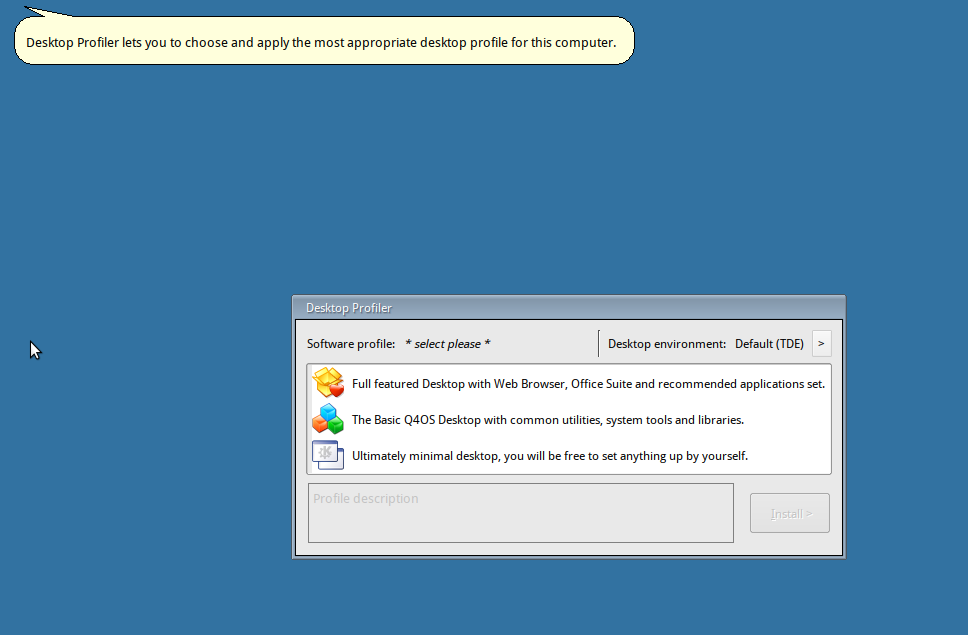This screenshot has width=968, height=635.
Task: Select the Basic Q4OS Desktop colored cubes icon
Action: (x=328, y=419)
